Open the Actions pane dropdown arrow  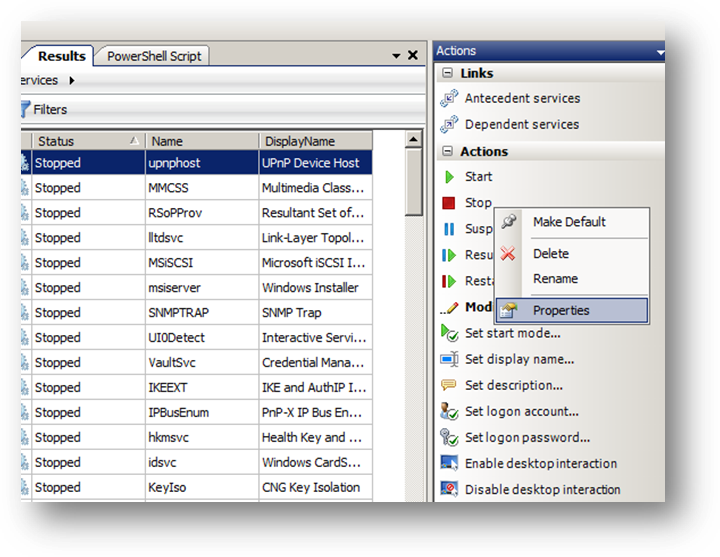pyautogui.click(x=660, y=51)
